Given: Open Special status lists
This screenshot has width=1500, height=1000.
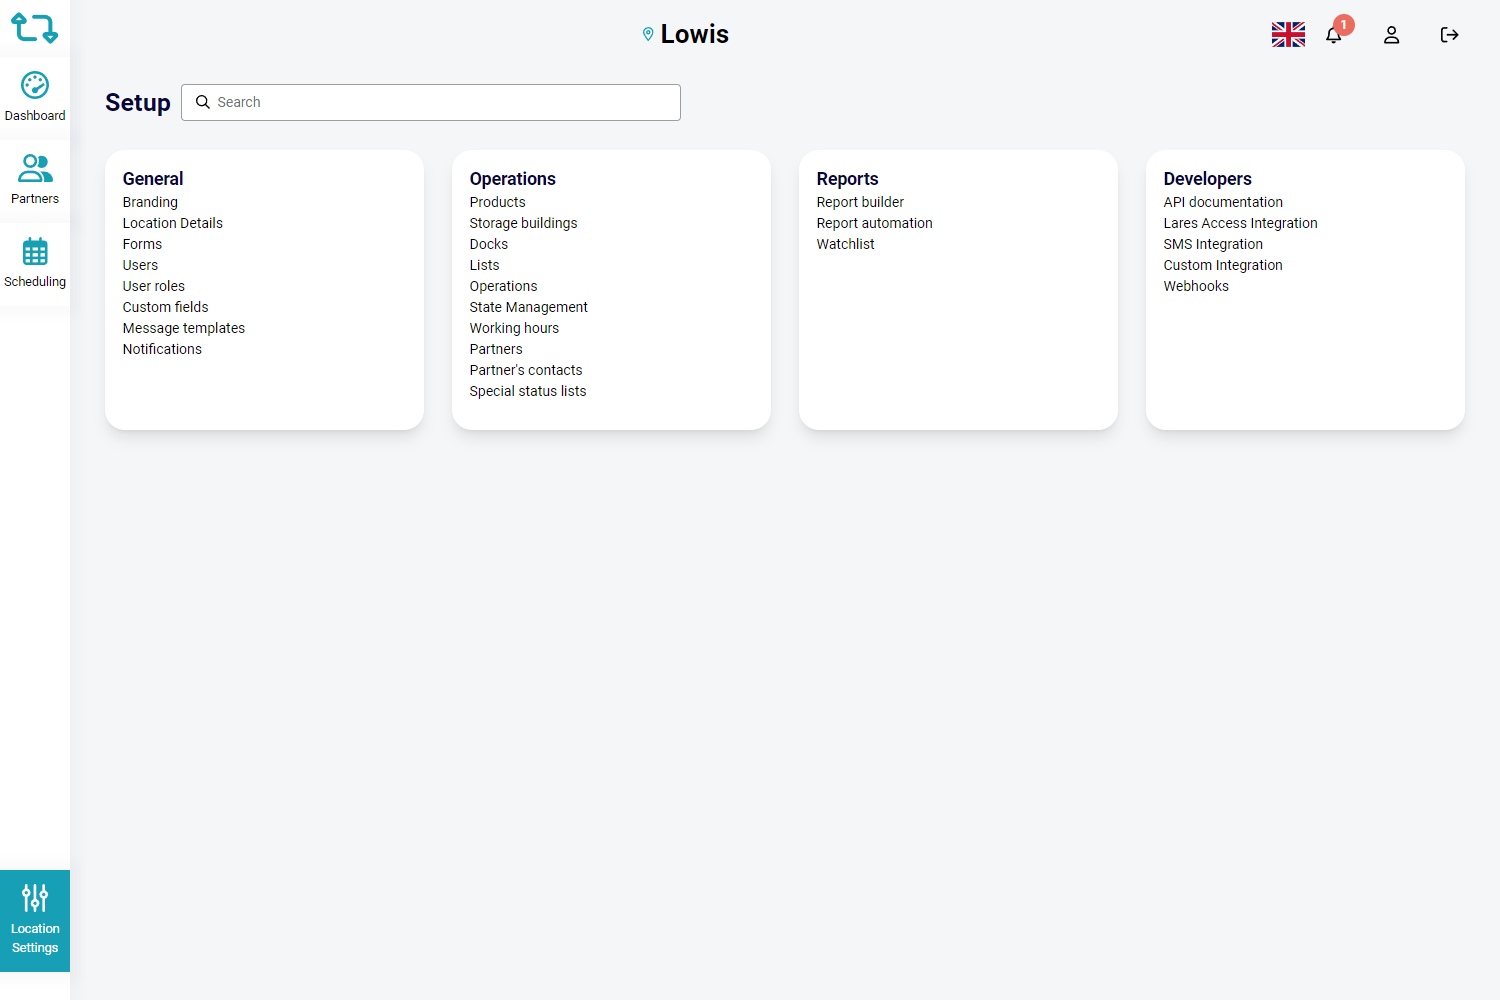Looking at the screenshot, I should (x=528, y=391).
